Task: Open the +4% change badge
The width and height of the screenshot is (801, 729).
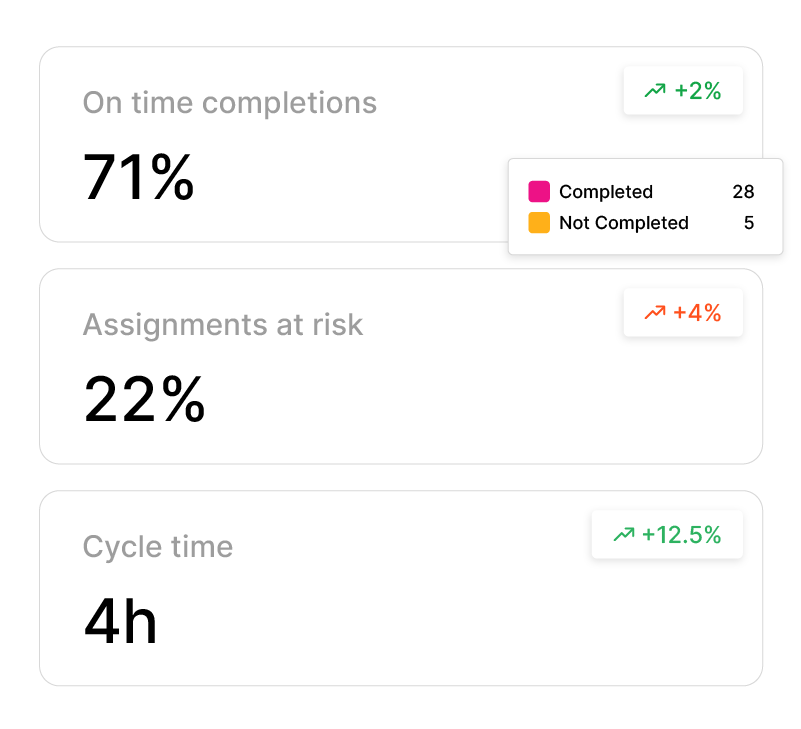Action: tap(683, 312)
